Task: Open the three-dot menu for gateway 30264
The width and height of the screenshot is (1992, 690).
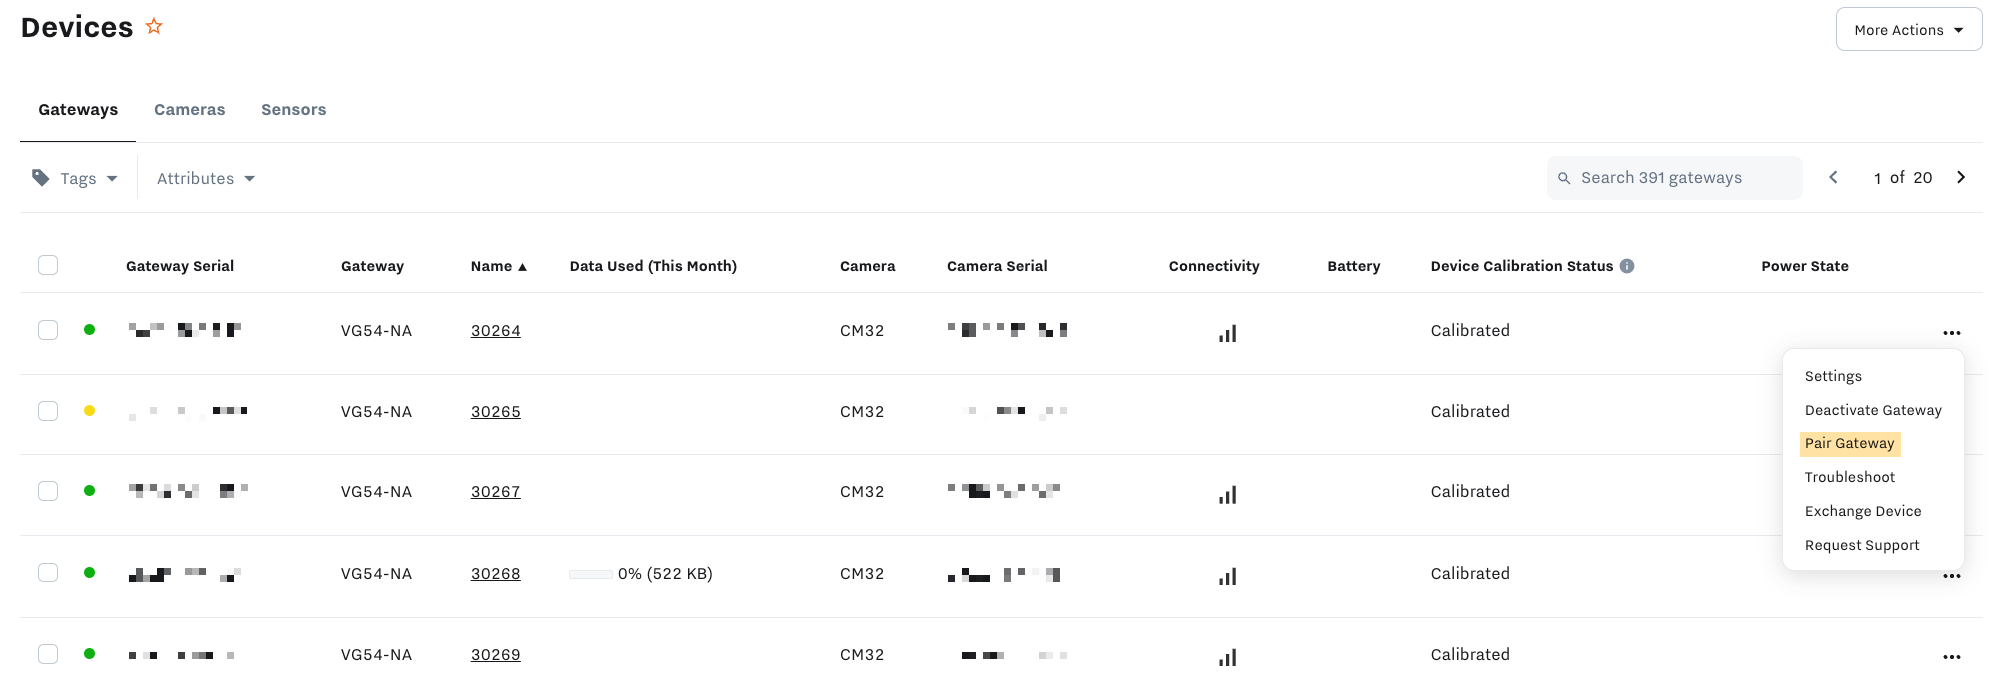Action: (1951, 332)
